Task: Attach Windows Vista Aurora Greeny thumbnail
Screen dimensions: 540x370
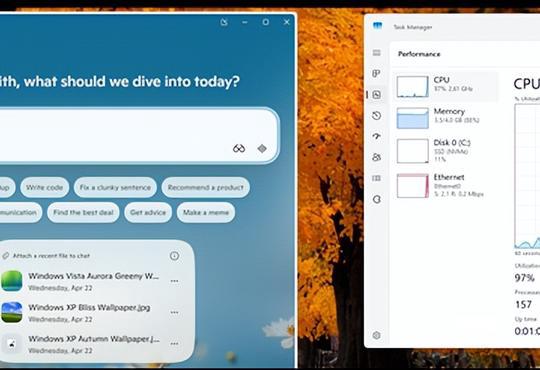Action: pyautogui.click(x=12, y=281)
